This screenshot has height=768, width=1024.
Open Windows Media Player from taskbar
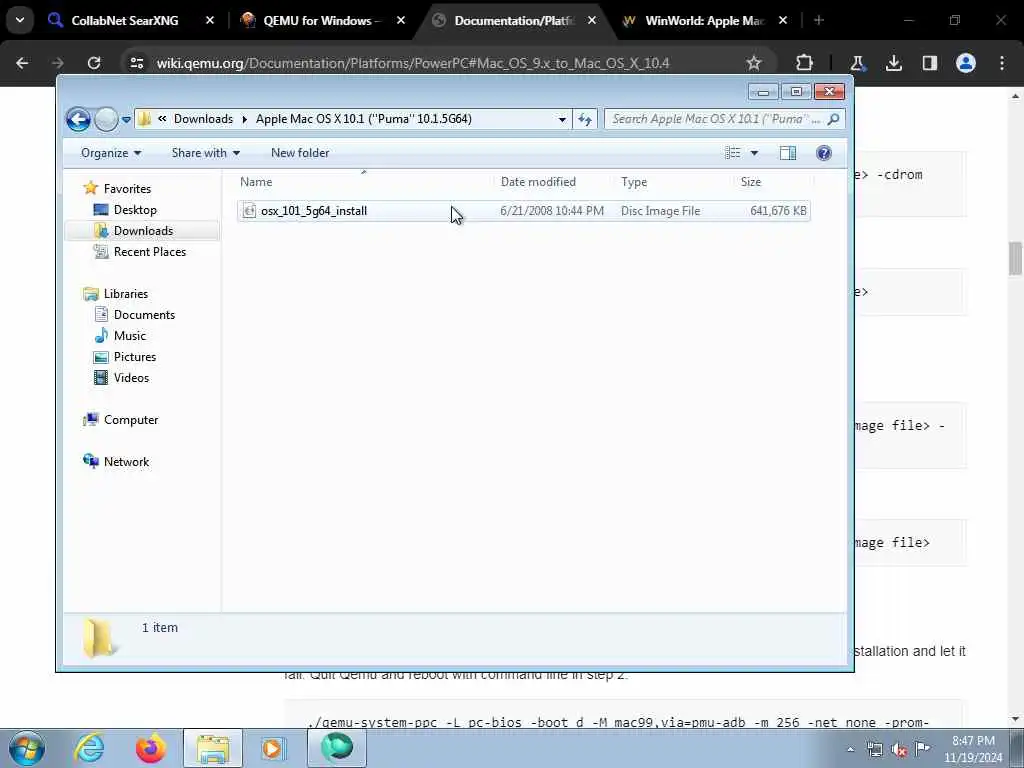tap(273, 748)
